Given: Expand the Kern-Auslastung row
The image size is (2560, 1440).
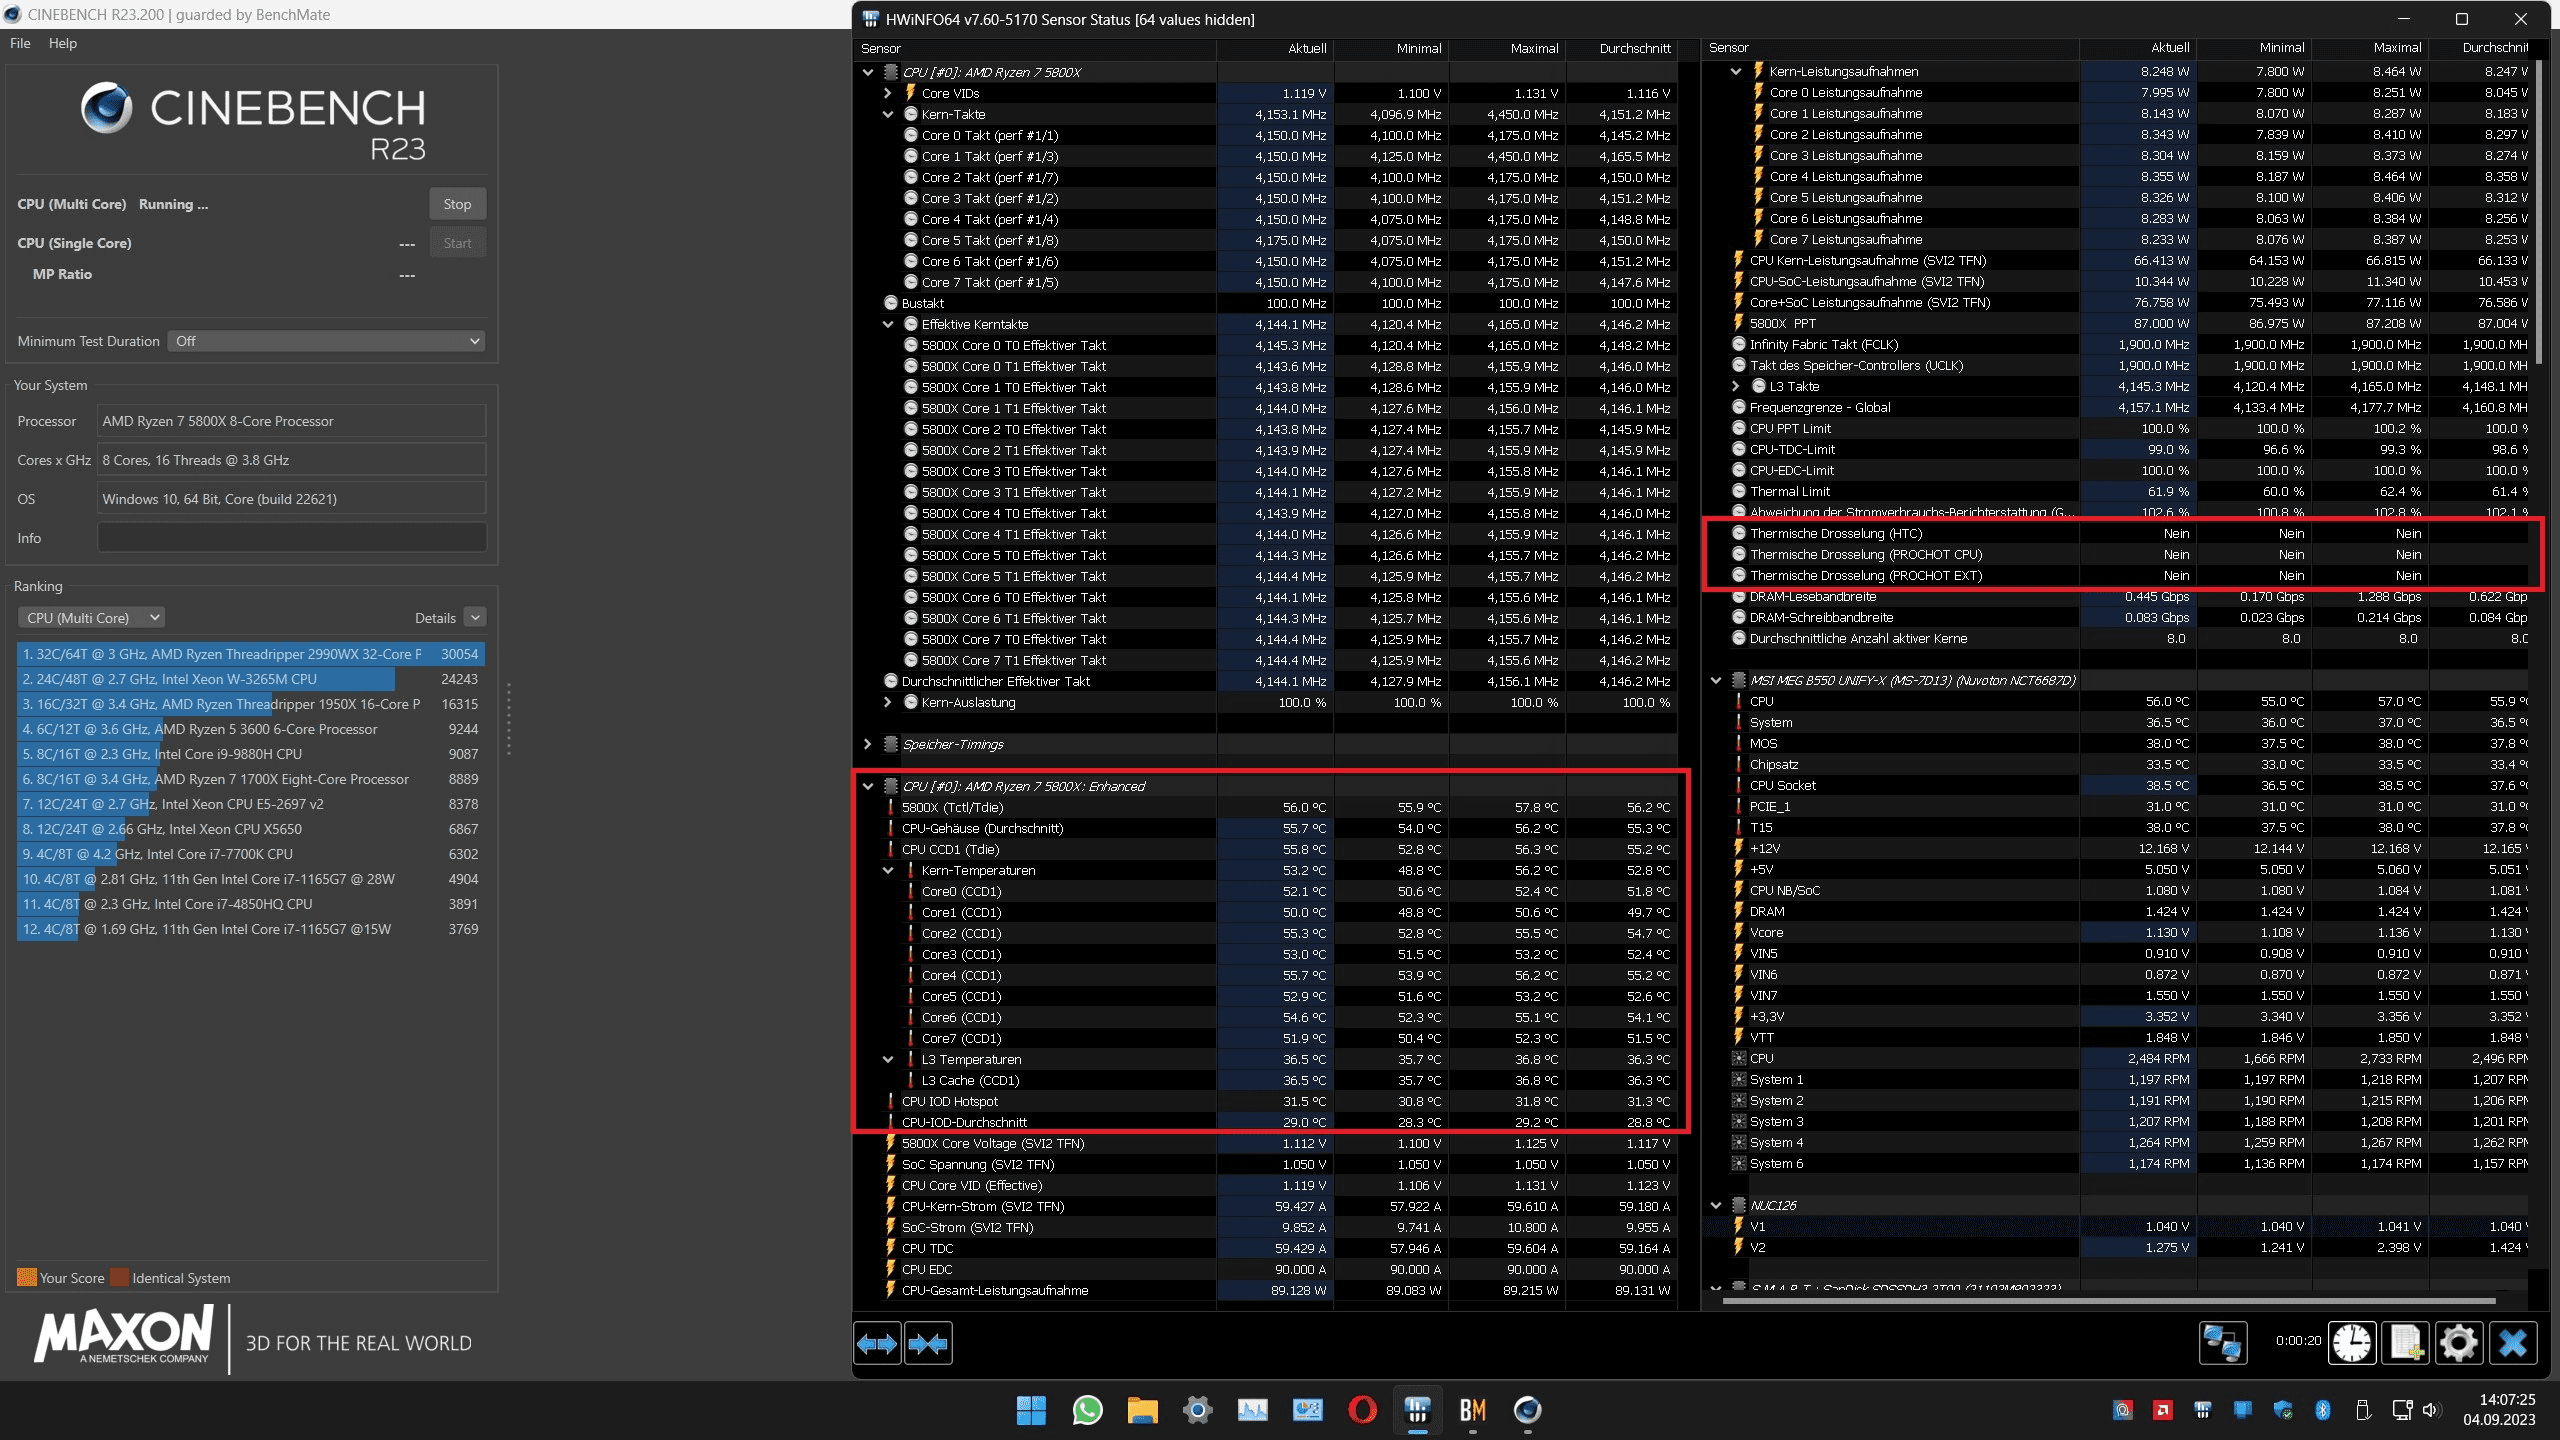Looking at the screenshot, I should [x=887, y=702].
